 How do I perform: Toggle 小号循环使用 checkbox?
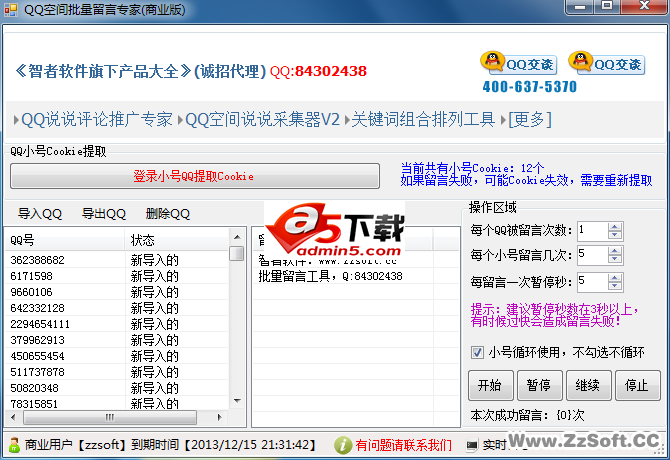click(x=477, y=353)
